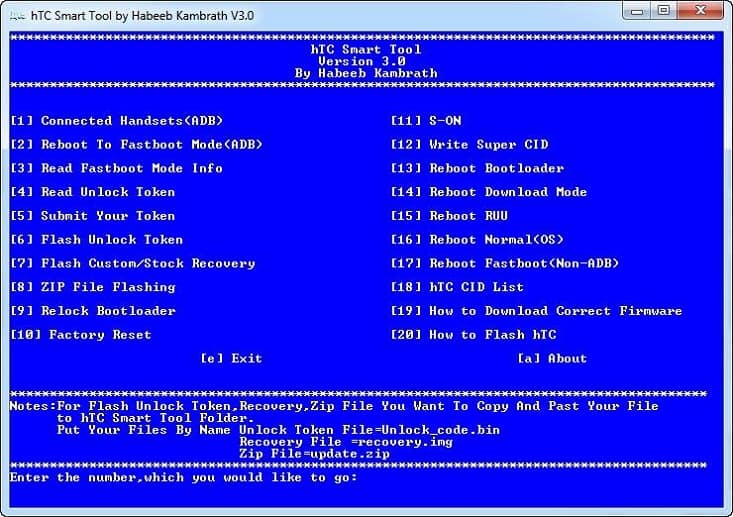Choose [10] Factory Reset entry
The image size is (733, 517).
point(80,335)
